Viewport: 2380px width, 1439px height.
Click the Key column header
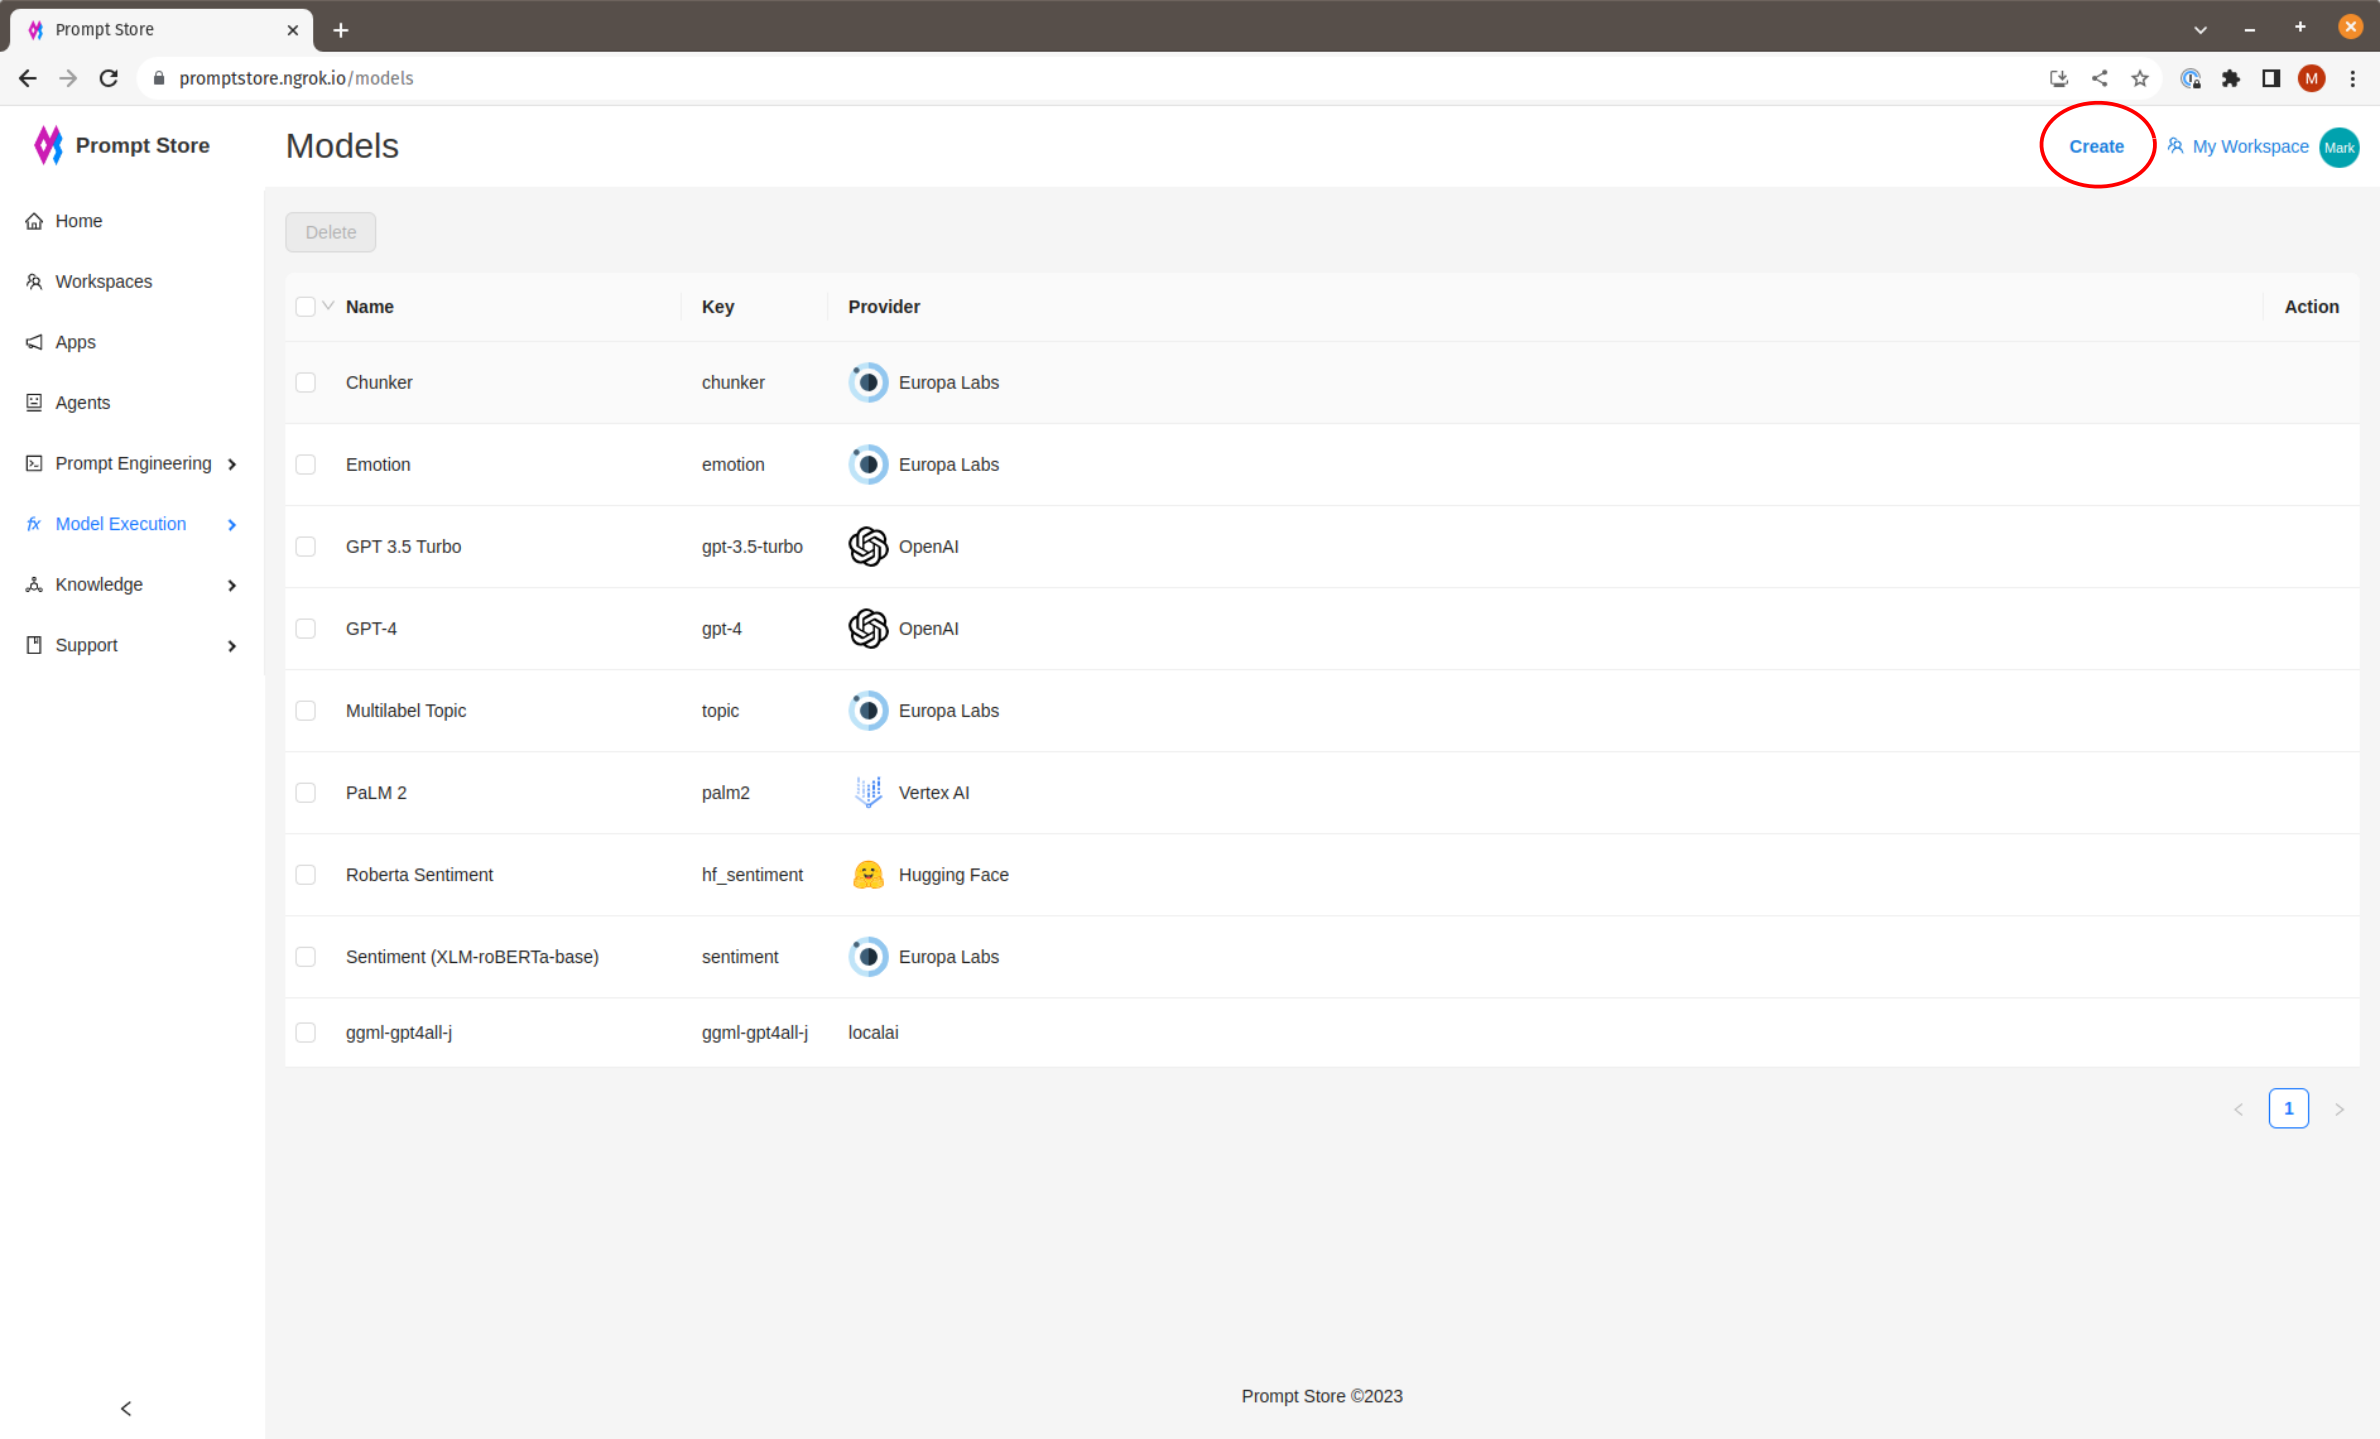pyautogui.click(x=718, y=307)
